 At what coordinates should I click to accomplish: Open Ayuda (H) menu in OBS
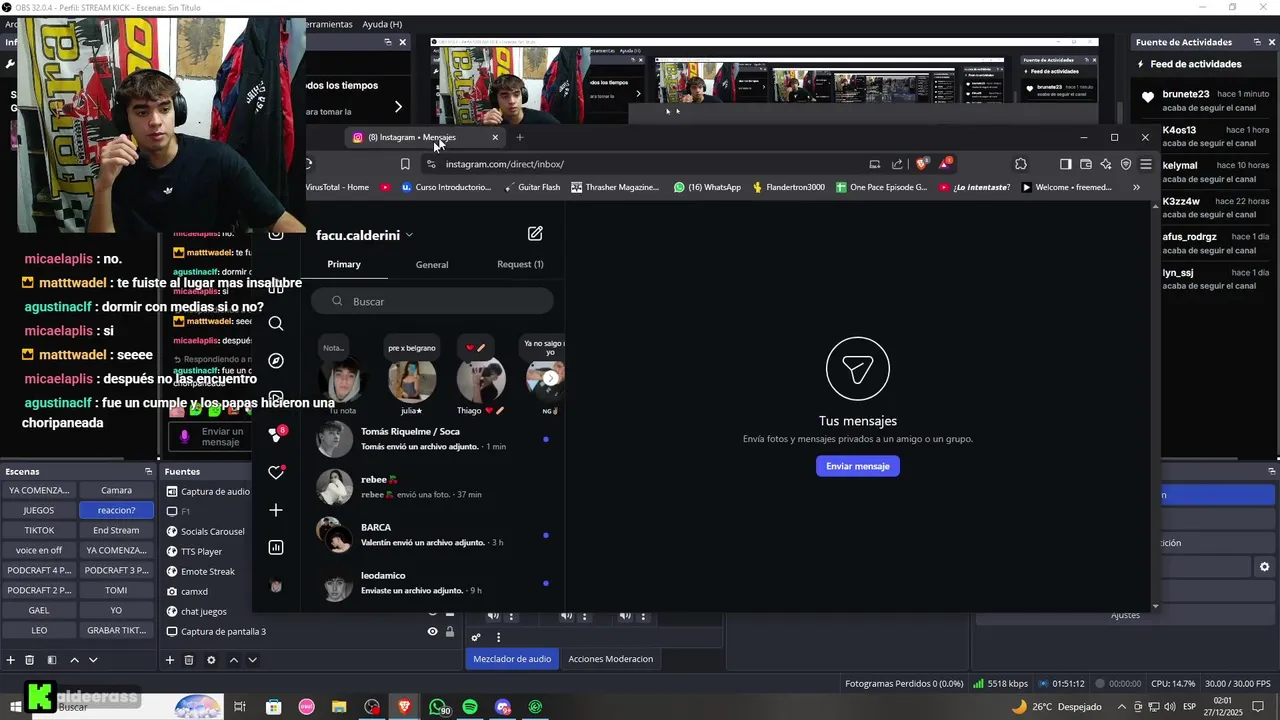pos(382,24)
